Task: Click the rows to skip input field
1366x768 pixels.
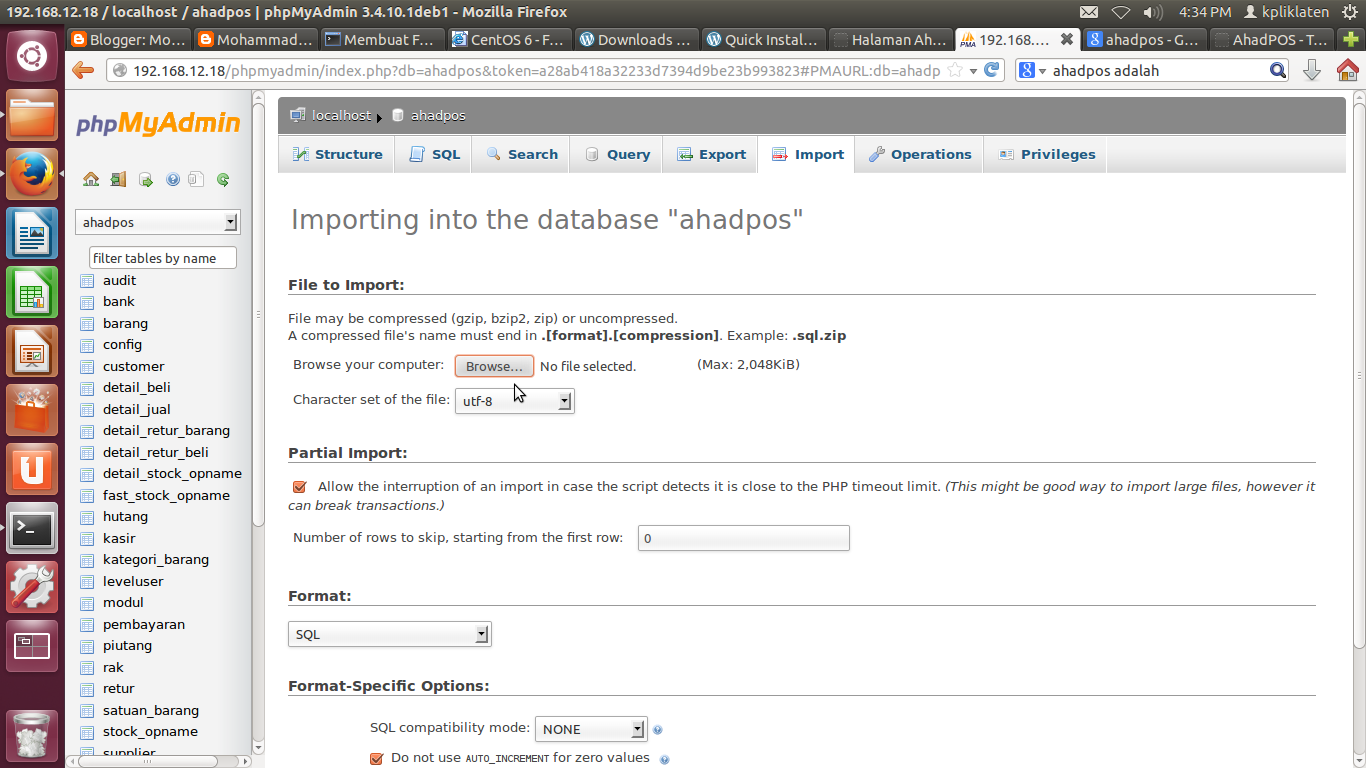Action: point(743,538)
